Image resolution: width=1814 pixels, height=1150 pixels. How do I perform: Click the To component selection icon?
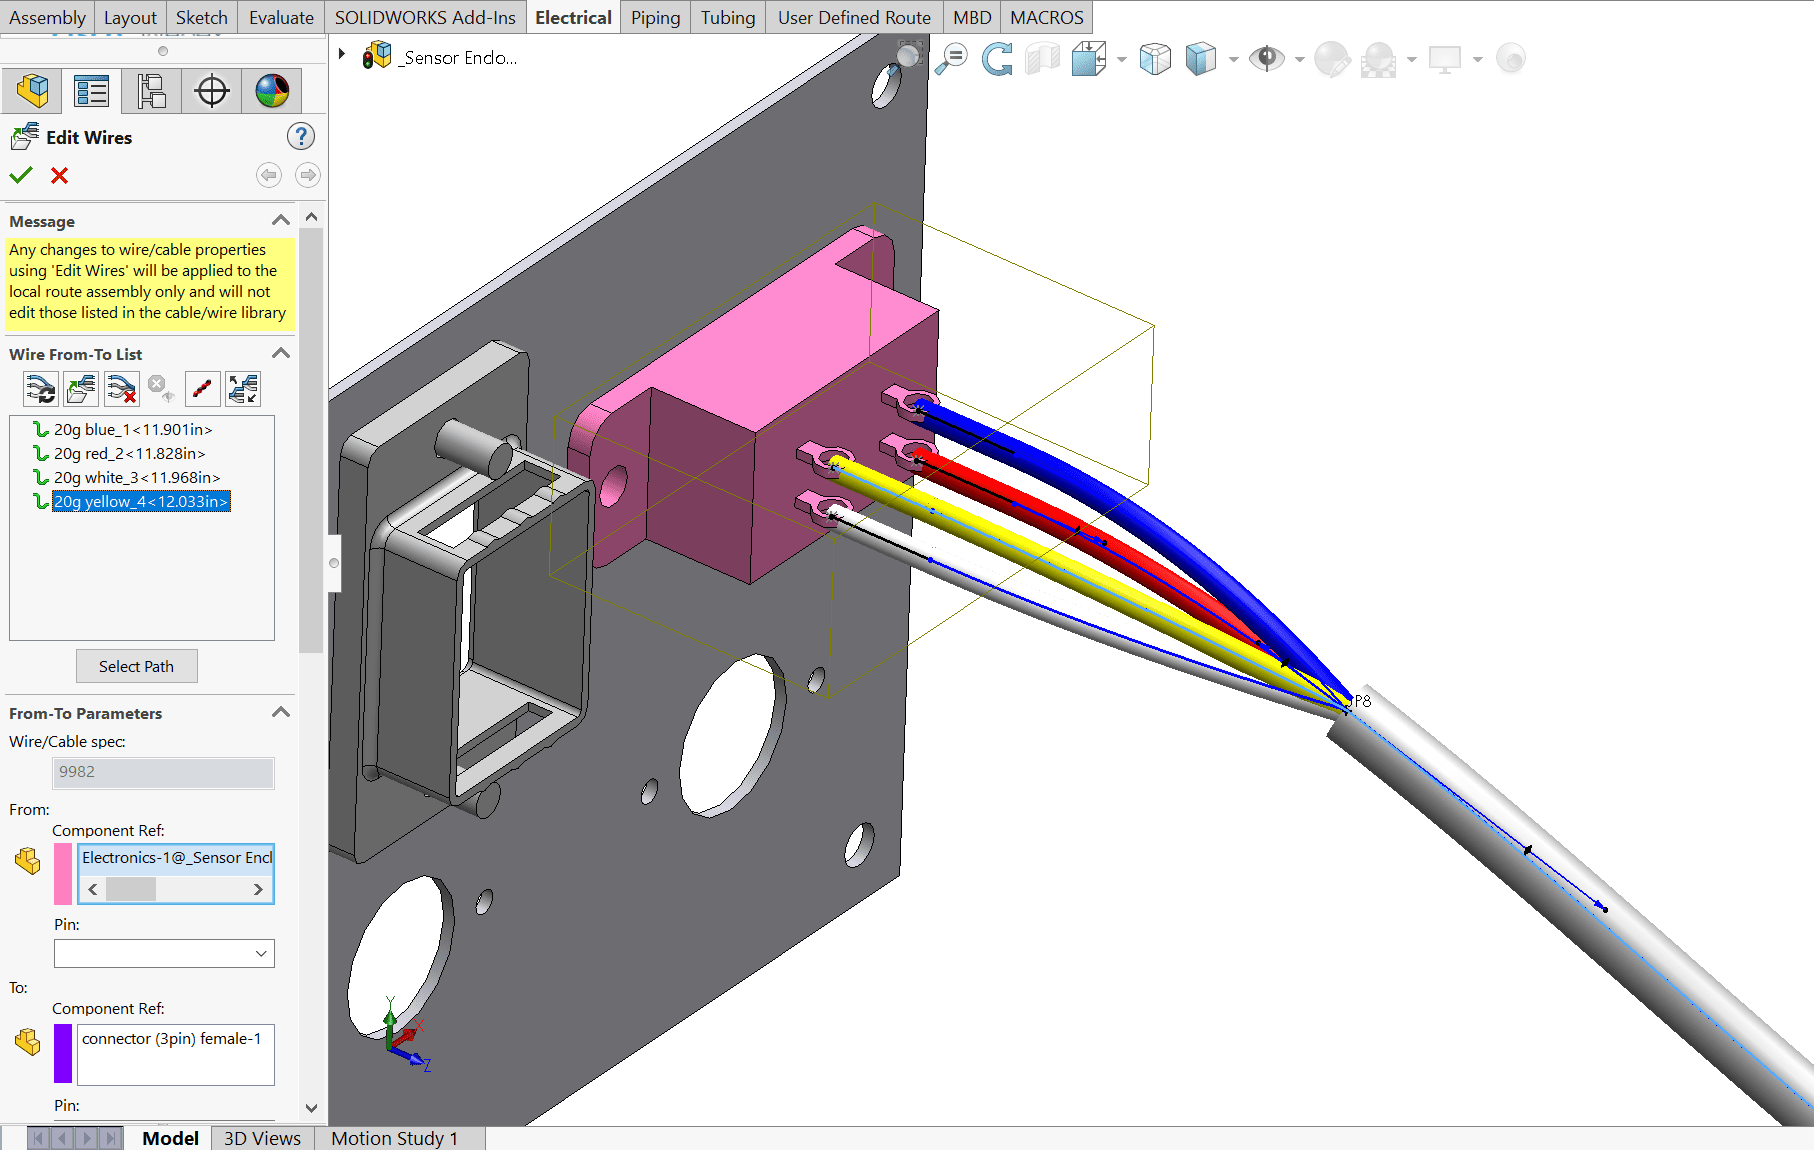pyautogui.click(x=28, y=1042)
